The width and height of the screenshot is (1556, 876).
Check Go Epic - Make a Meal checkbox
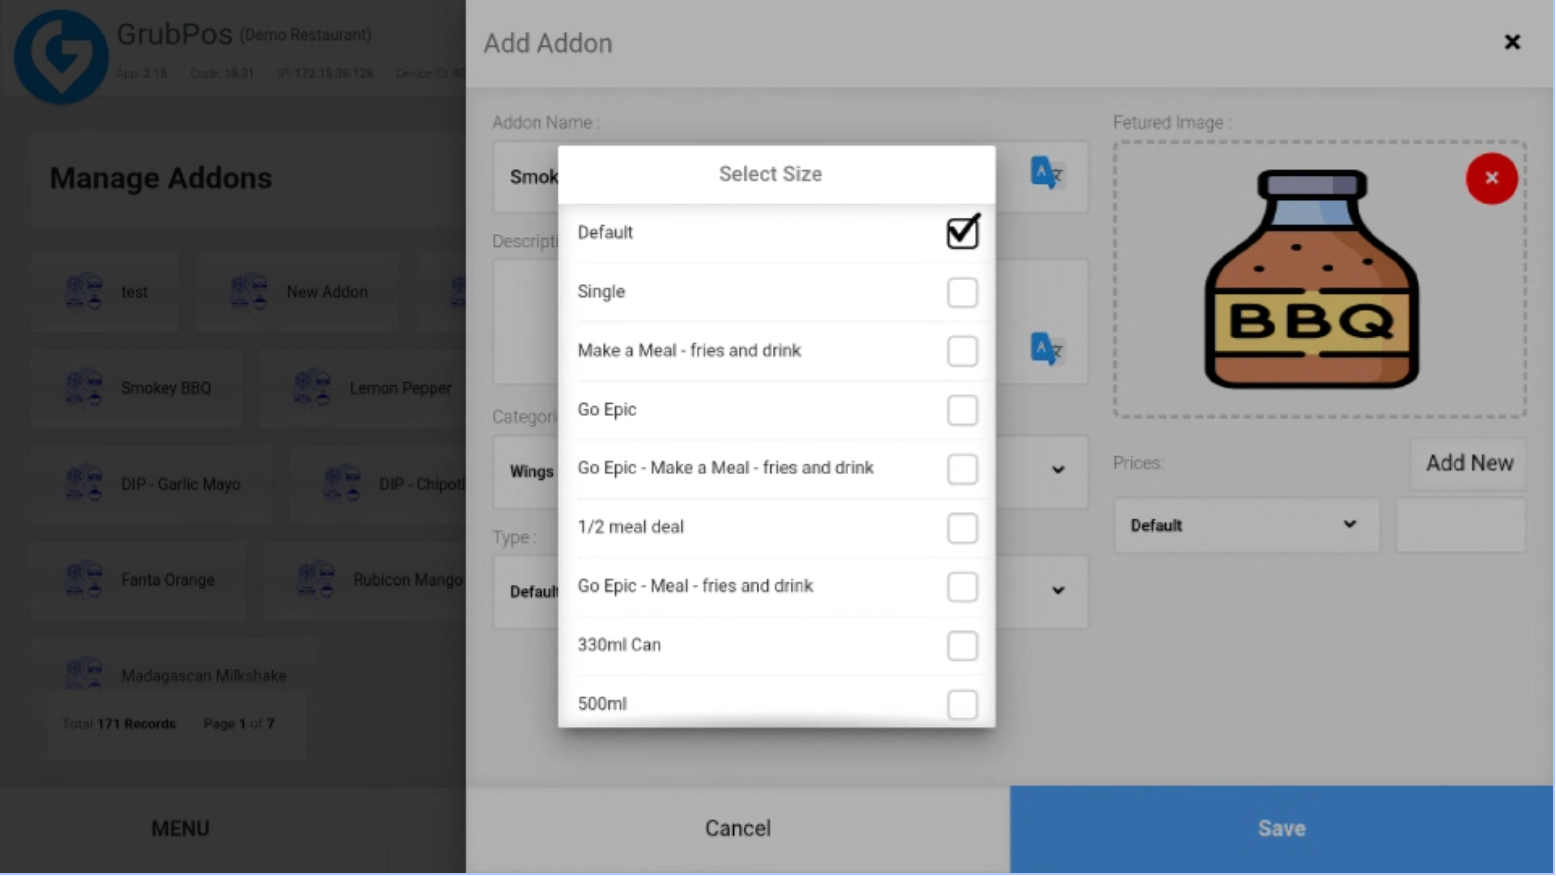[962, 469]
